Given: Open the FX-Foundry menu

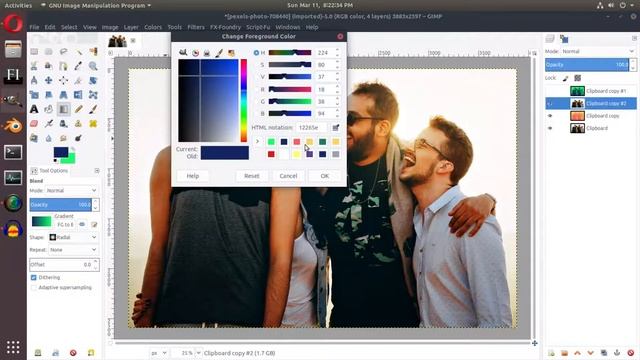Looking at the screenshot, I should pos(225,27).
